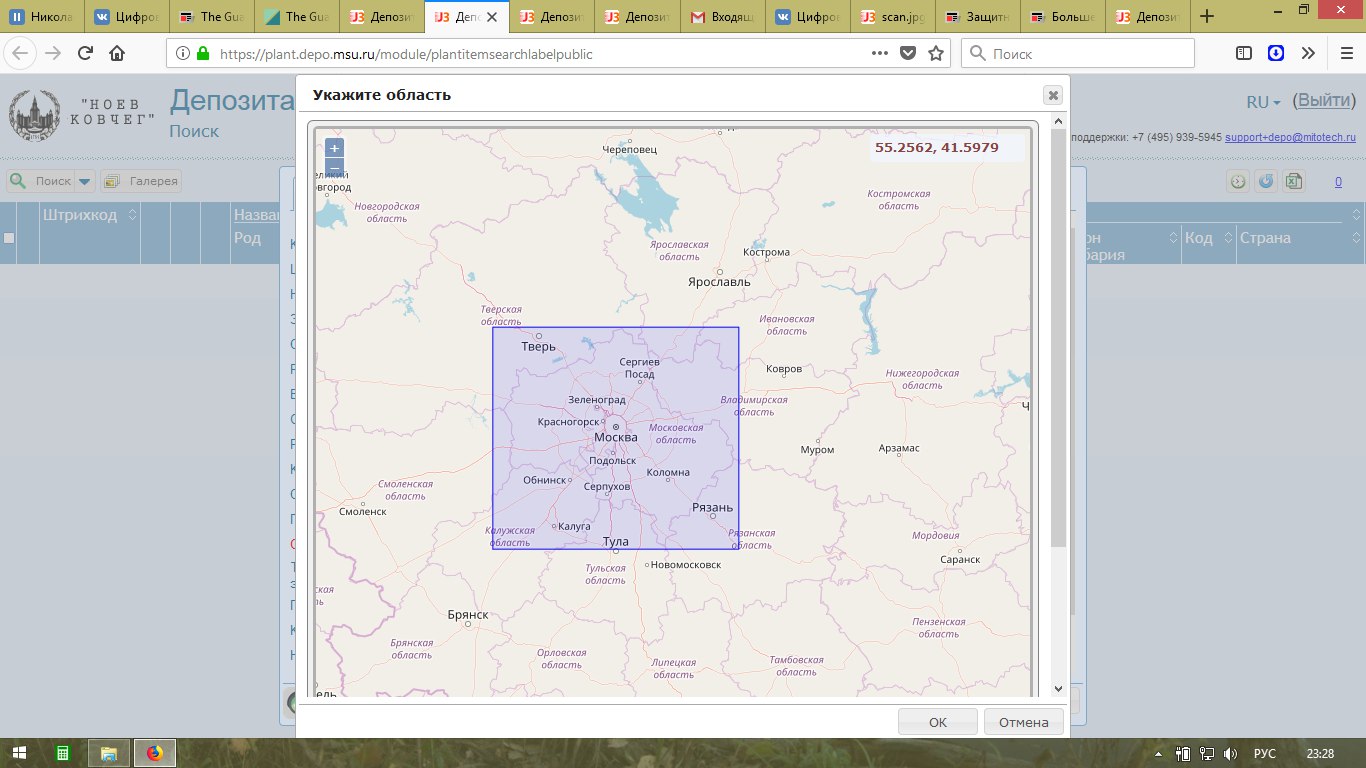The width and height of the screenshot is (1366, 768).
Task: Bookmark this page with star icon
Action: click(936, 54)
